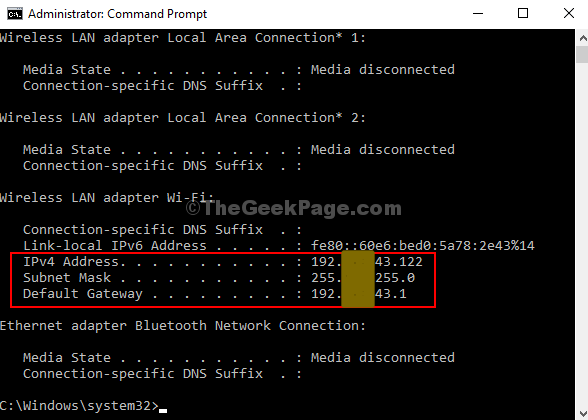Click the IPv4 Address line

(x=223, y=262)
